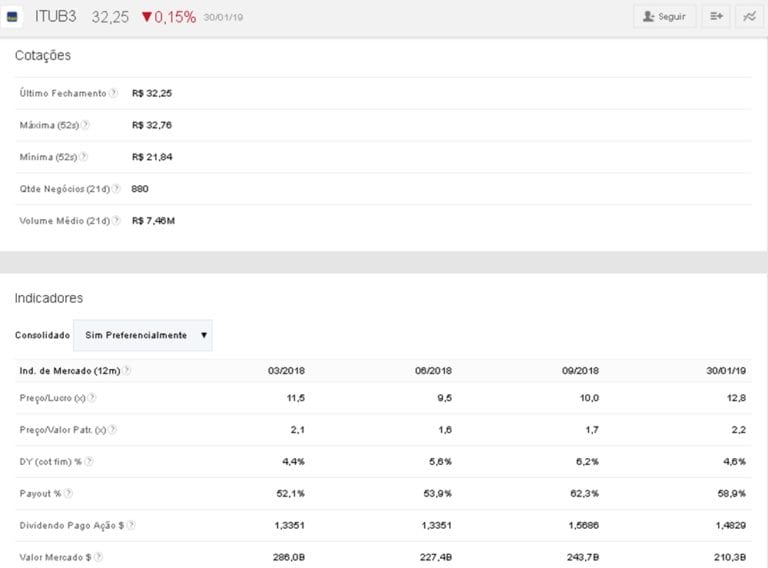768x568 pixels.
Task: Click help icon beside Ind. de Mercado (12m)
Action: pyautogui.click(x=127, y=371)
